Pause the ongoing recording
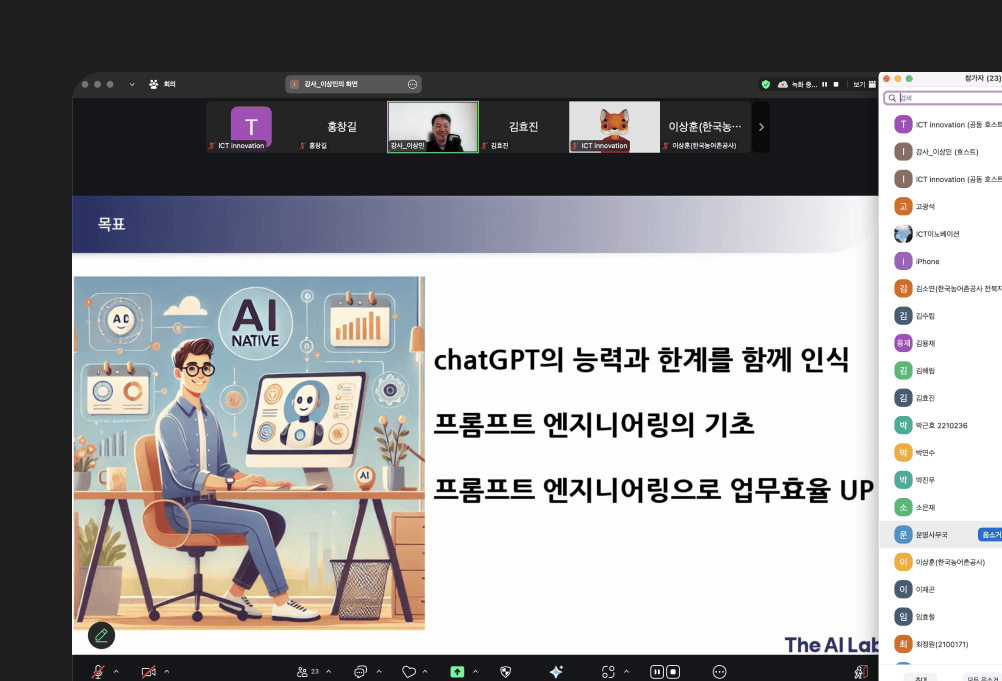This screenshot has height=681, width=1002. coord(658,672)
